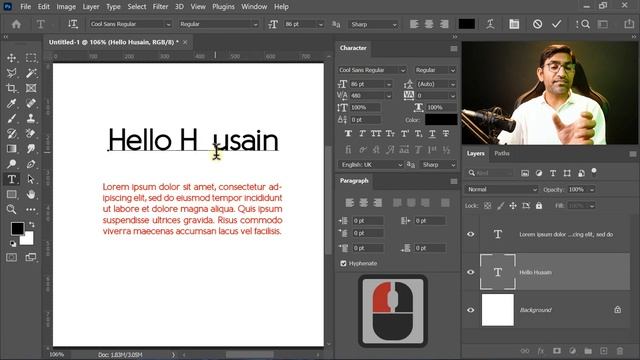The image size is (640, 360).
Task: Open the tracking 480 dropdown
Action: 389,96
